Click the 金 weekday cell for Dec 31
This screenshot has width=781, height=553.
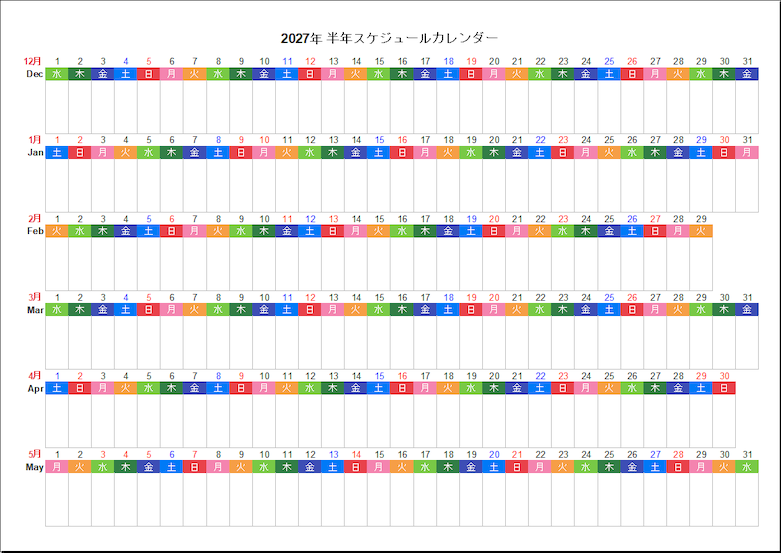pyautogui.click(x=747, y=74)
